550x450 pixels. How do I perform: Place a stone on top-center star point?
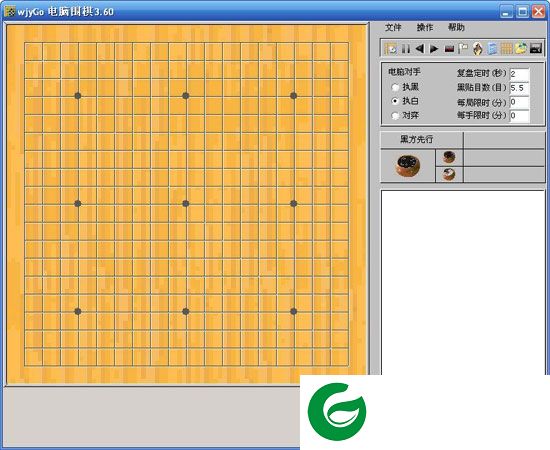[186, 96]
